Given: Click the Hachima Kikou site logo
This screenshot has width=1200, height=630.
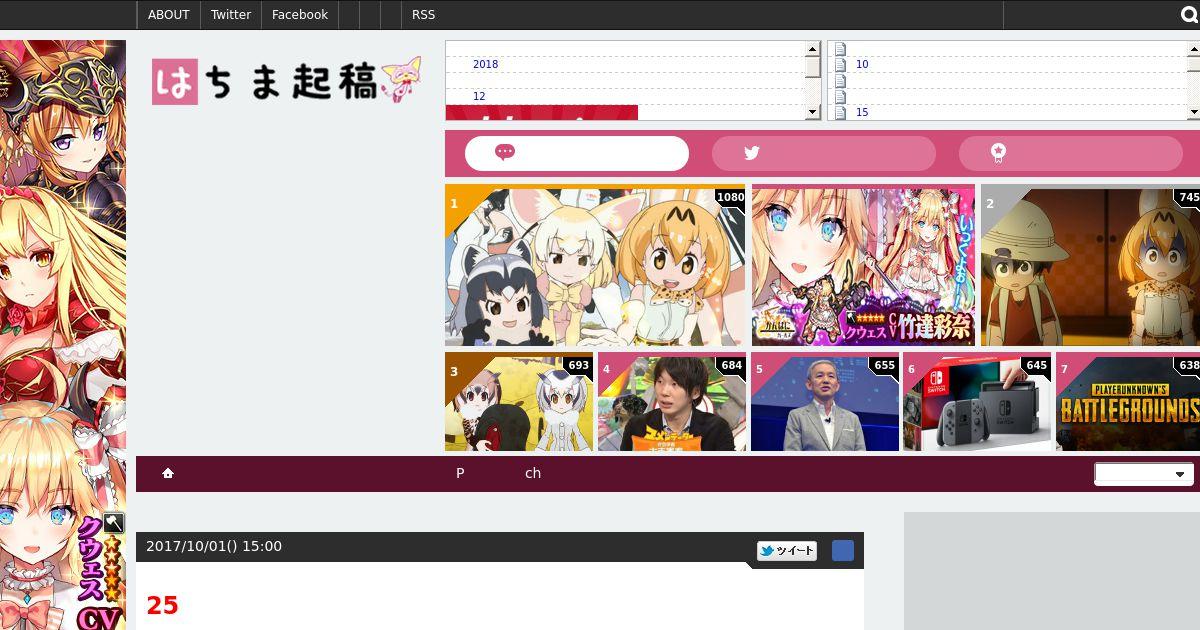Looking at the screenshot, I should (286, 81).
